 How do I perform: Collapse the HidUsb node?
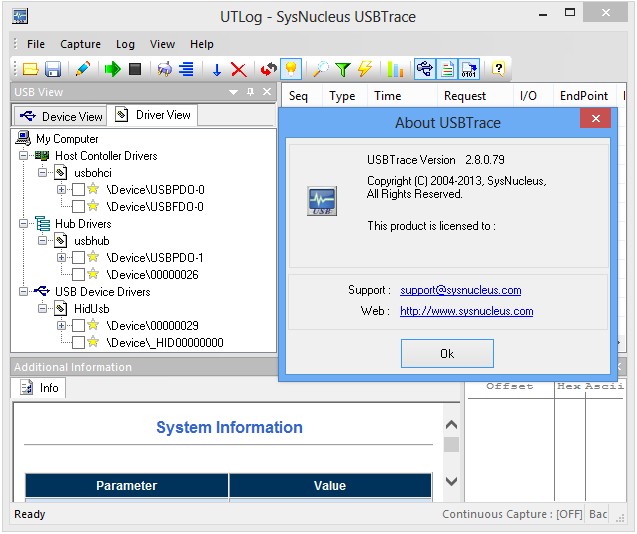[x=42, y=308]
